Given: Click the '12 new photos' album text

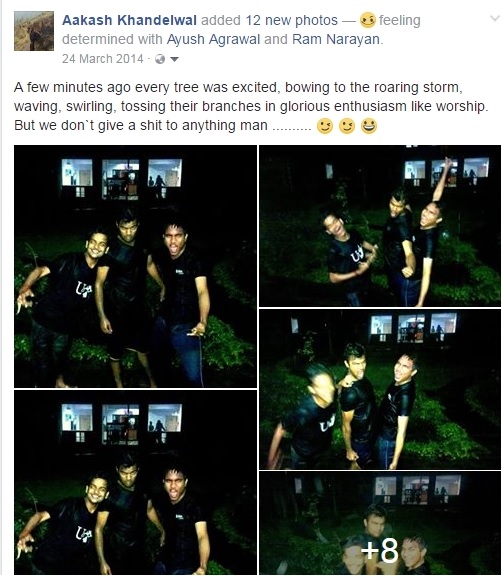Looking at the screenshot, I should (x=292, y=20).
